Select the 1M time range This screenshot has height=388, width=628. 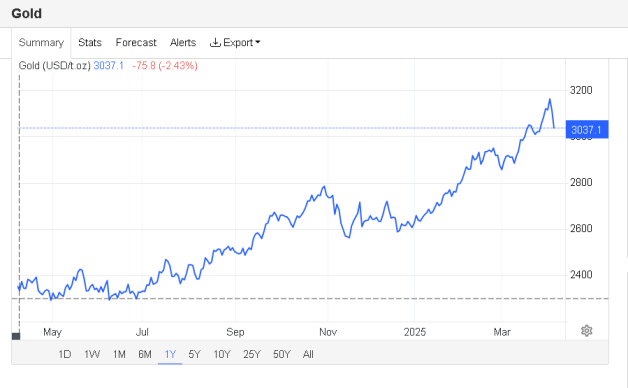tap(119, 354)
